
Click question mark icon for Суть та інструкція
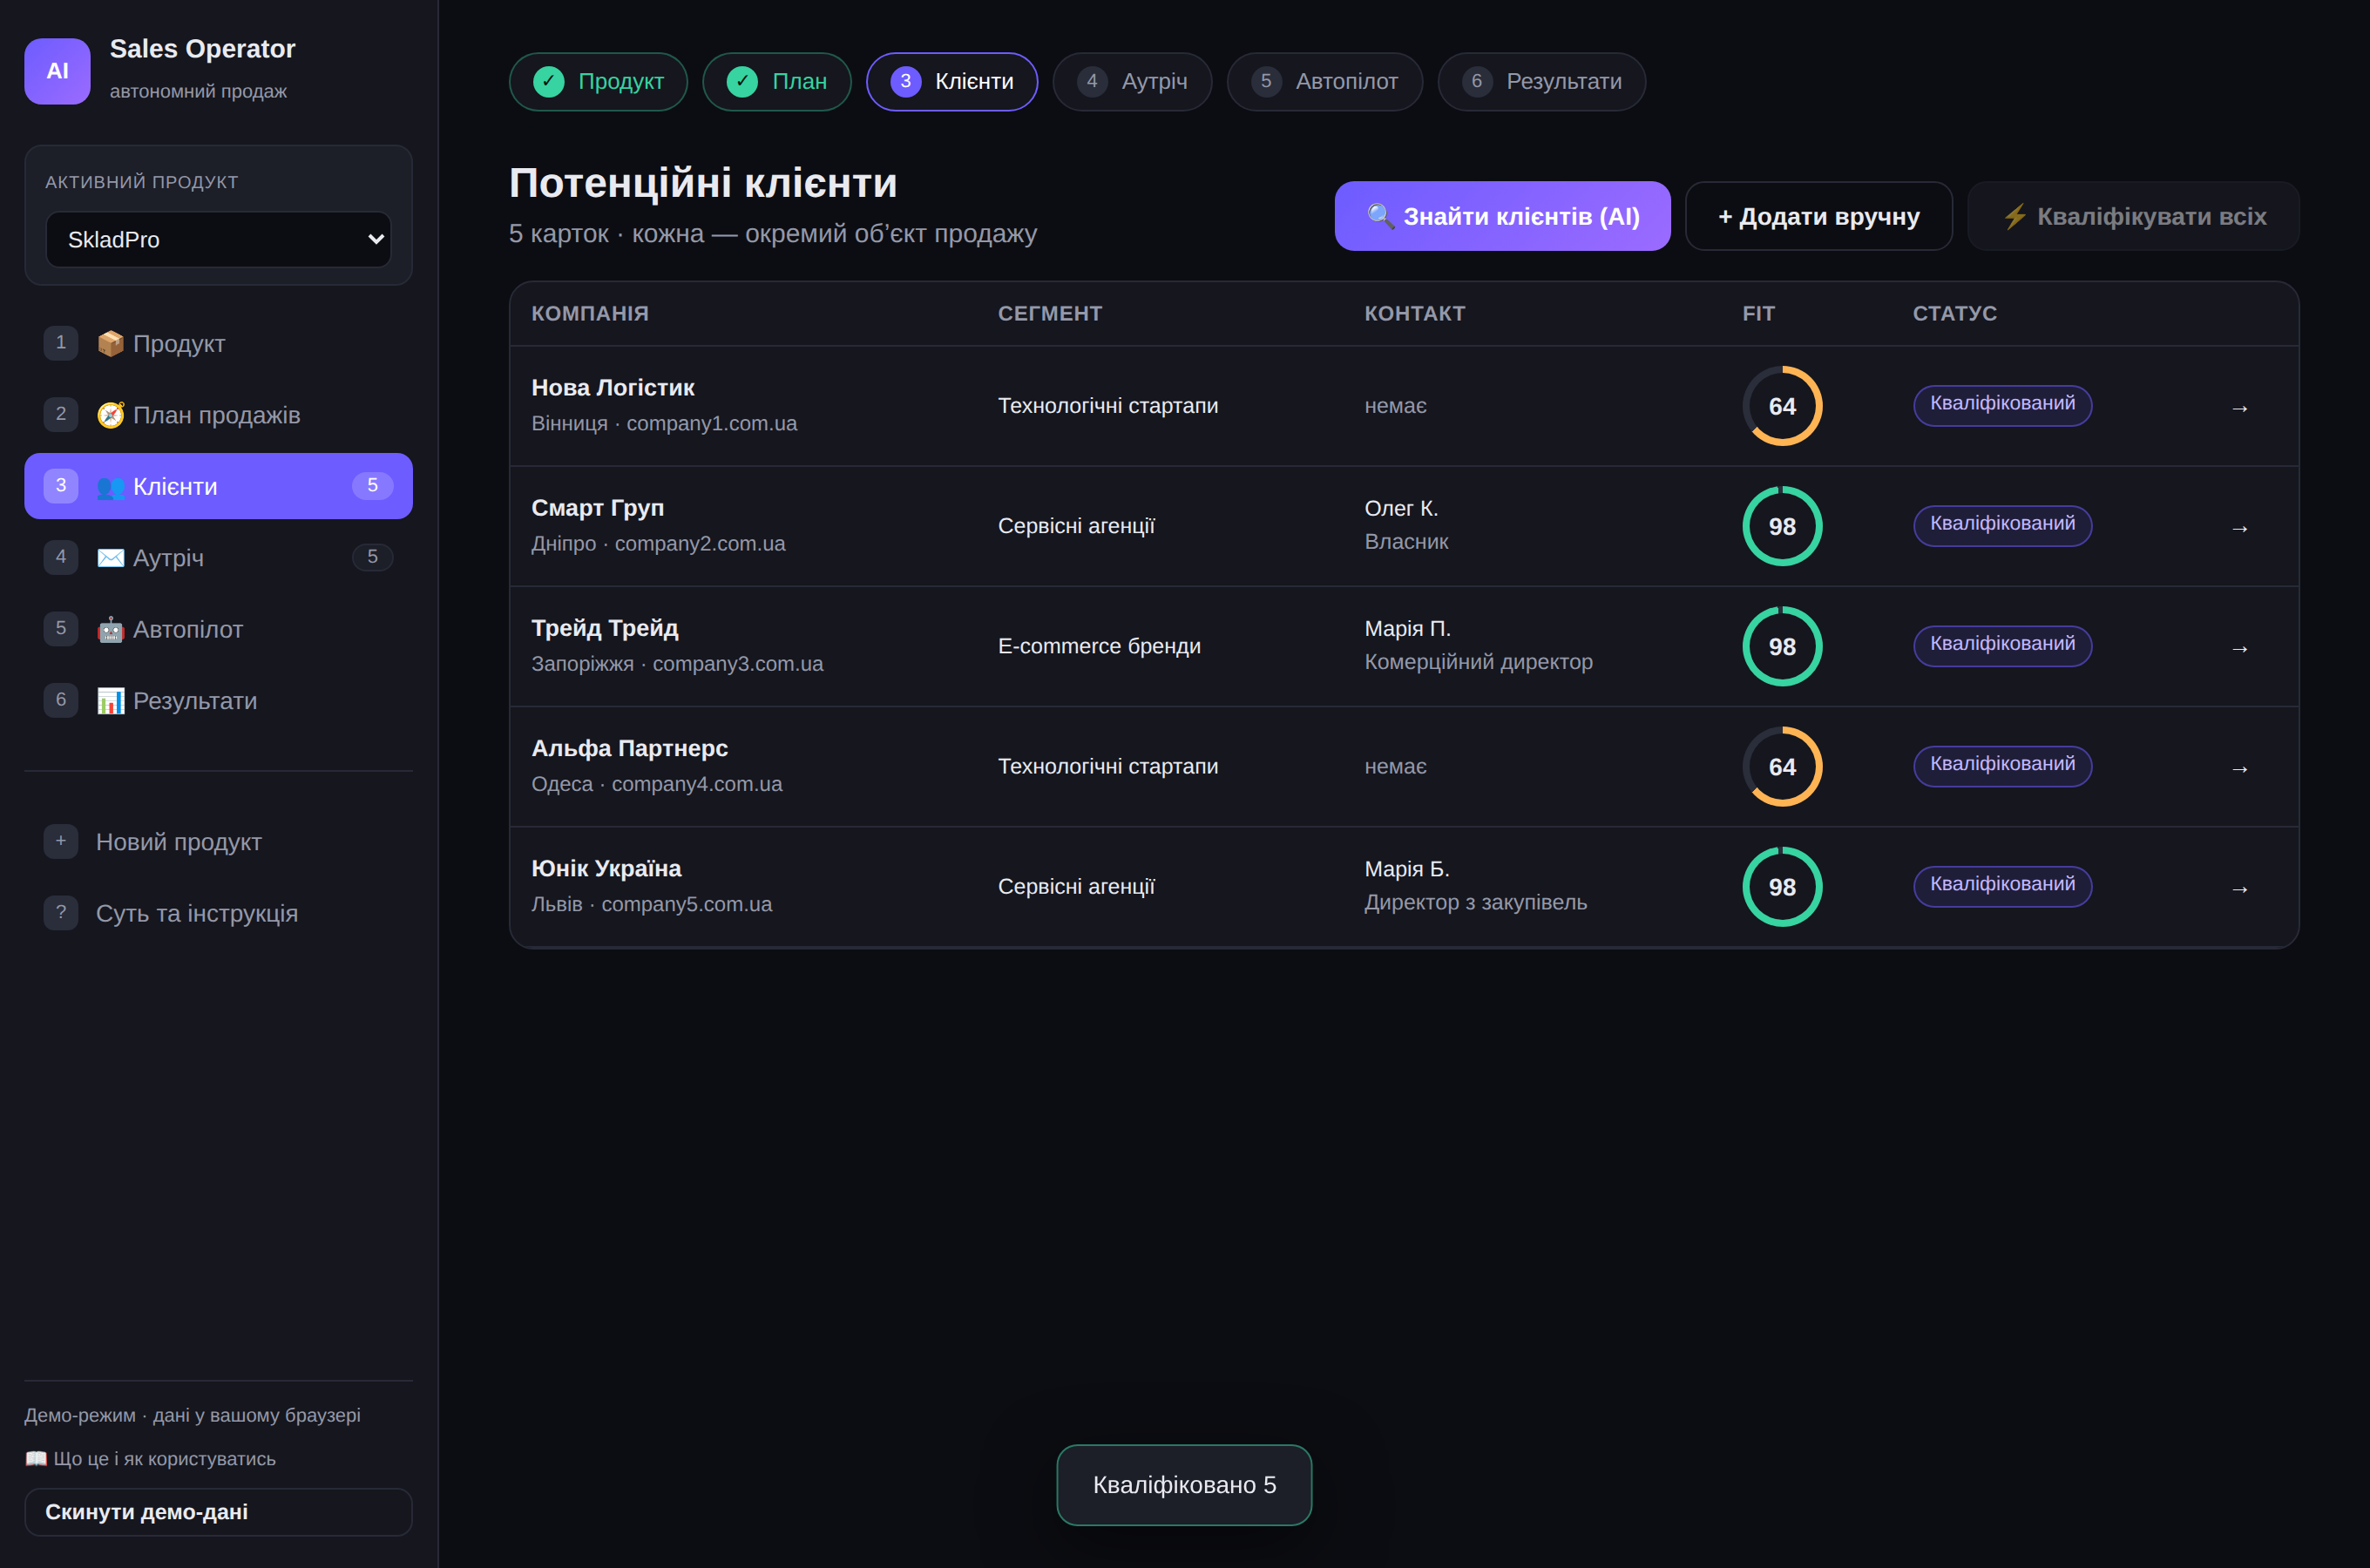click(61, 912)
